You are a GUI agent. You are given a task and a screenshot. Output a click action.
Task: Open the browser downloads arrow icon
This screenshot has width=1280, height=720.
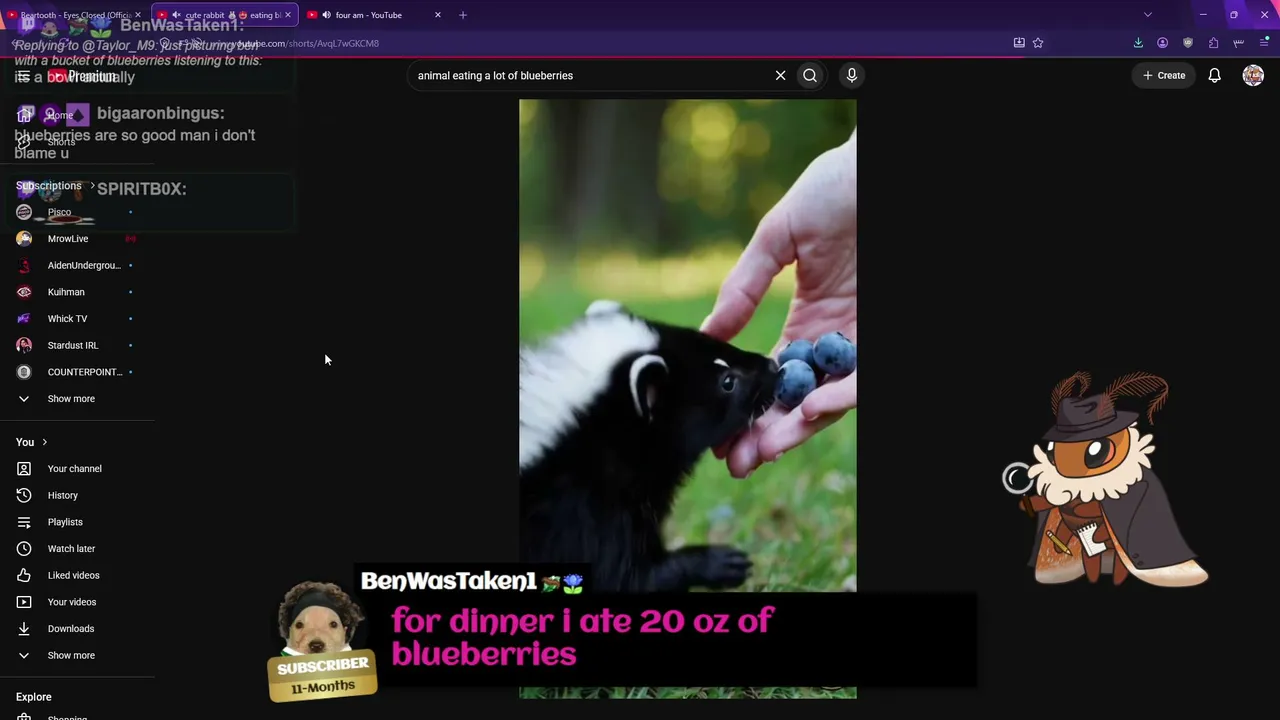click(x=1138, y=43)
